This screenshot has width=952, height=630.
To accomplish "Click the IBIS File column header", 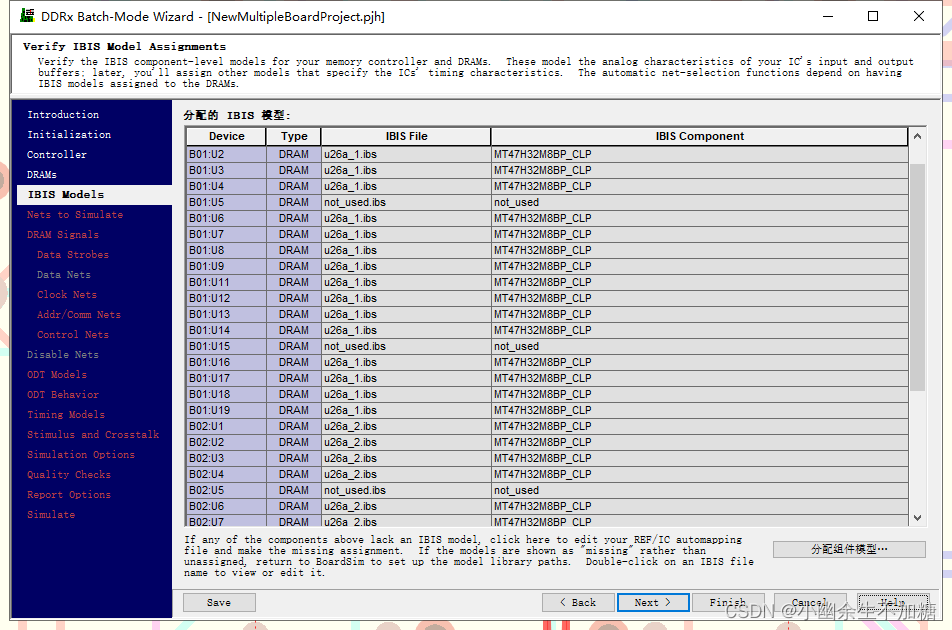I will (406, 137).
